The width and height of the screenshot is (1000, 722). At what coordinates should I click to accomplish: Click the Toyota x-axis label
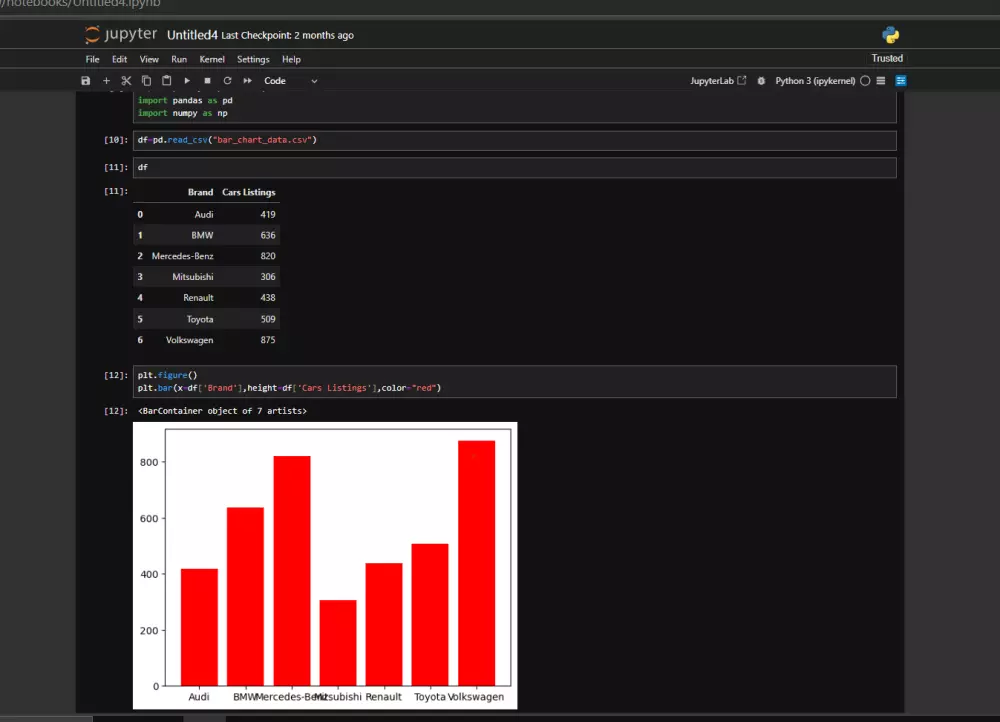tap(430, 697)
